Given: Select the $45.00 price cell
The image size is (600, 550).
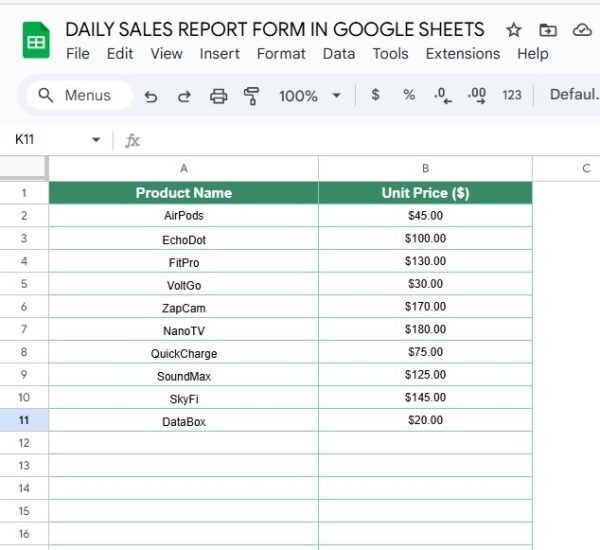Looking at the screenshot, I should click(x=425, y=216).
